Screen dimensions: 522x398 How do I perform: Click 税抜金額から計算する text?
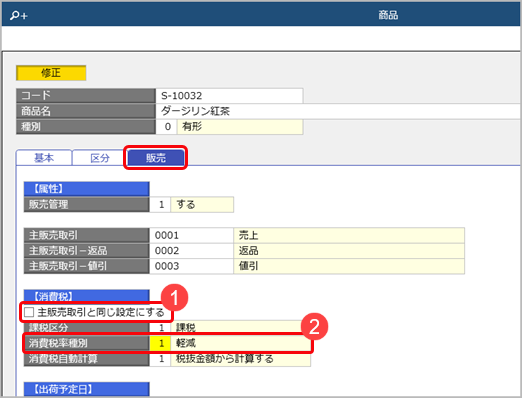point(225,359)
